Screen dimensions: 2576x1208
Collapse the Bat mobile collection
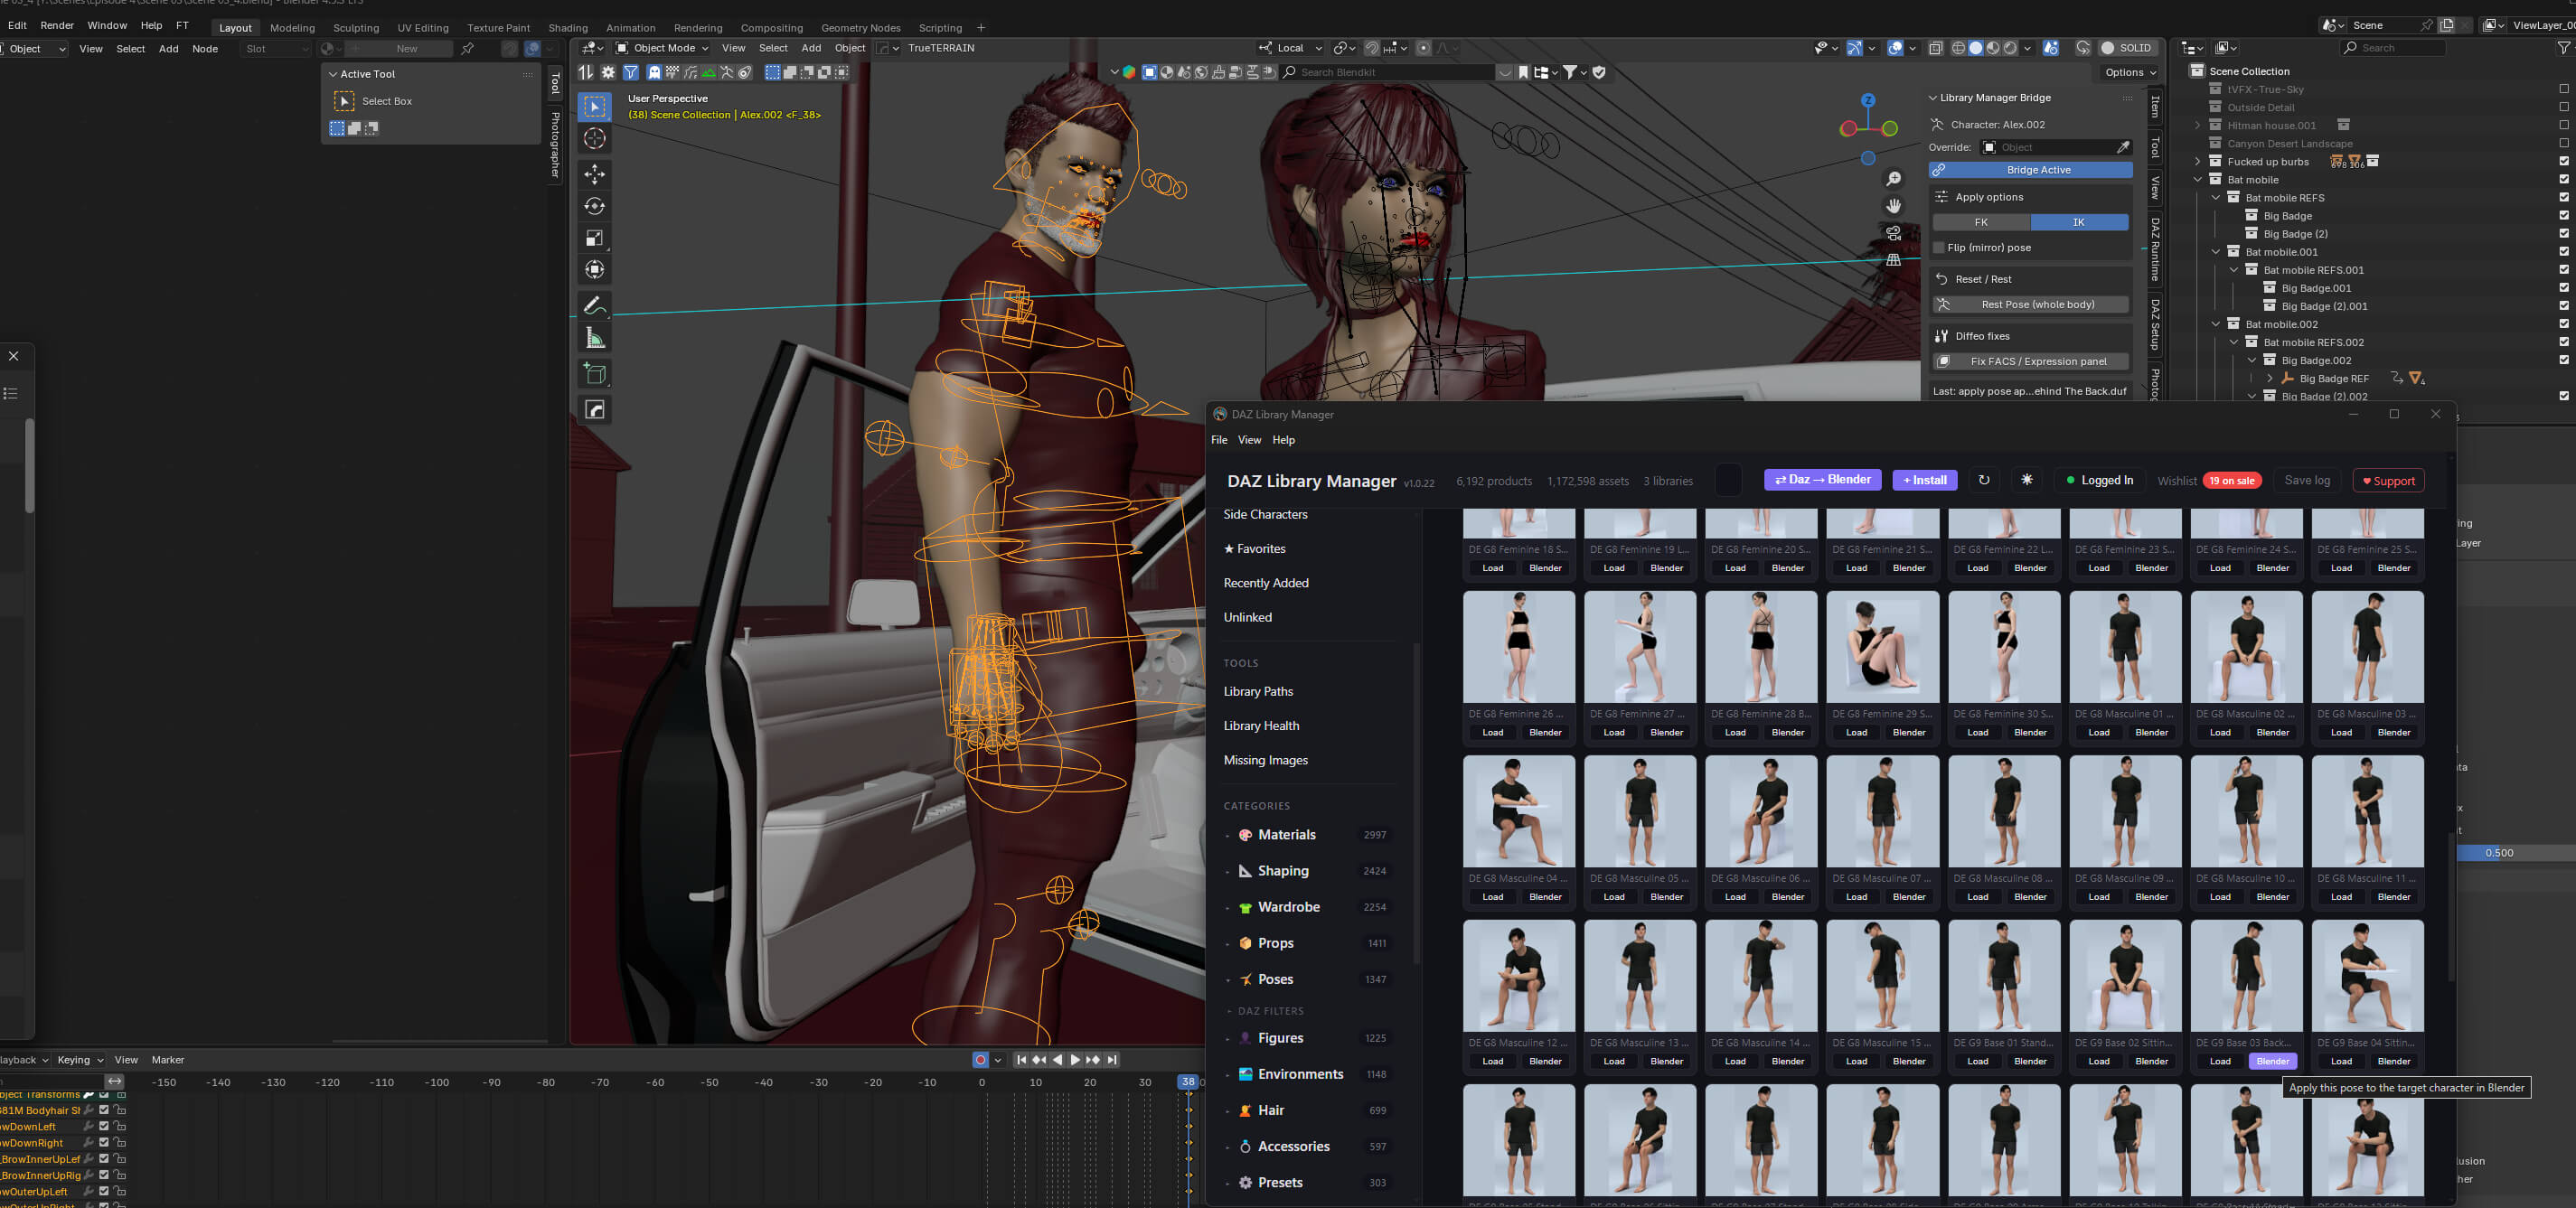click(x=2198, y=180)
